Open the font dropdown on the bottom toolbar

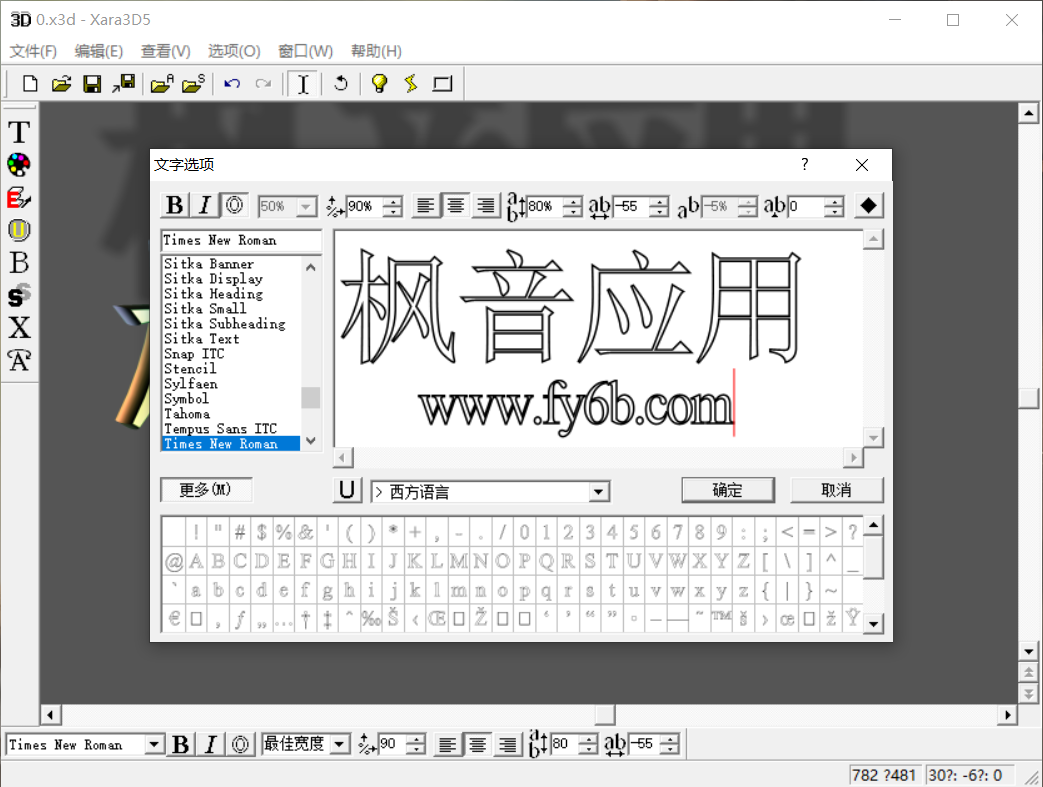154,744
